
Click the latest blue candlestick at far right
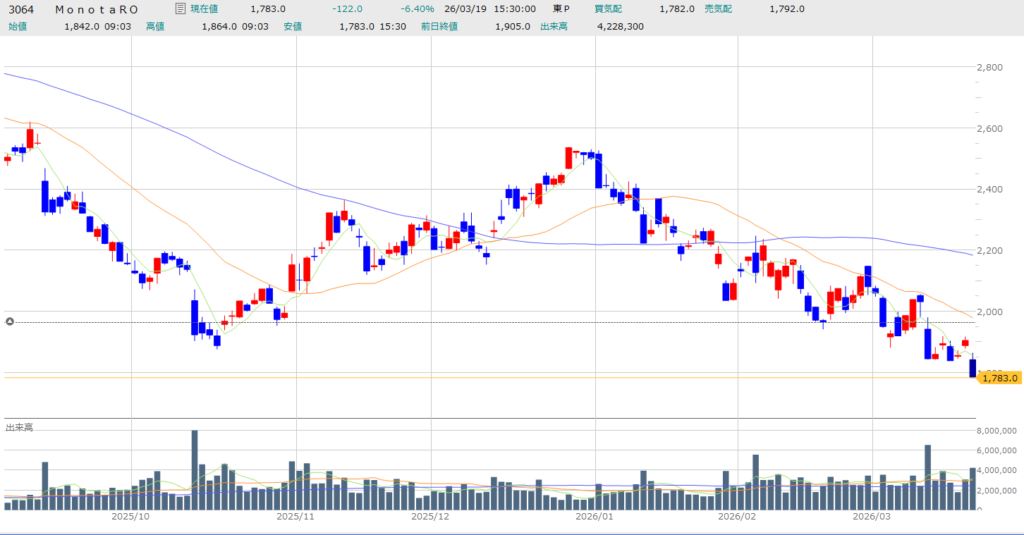click(973, 368)
